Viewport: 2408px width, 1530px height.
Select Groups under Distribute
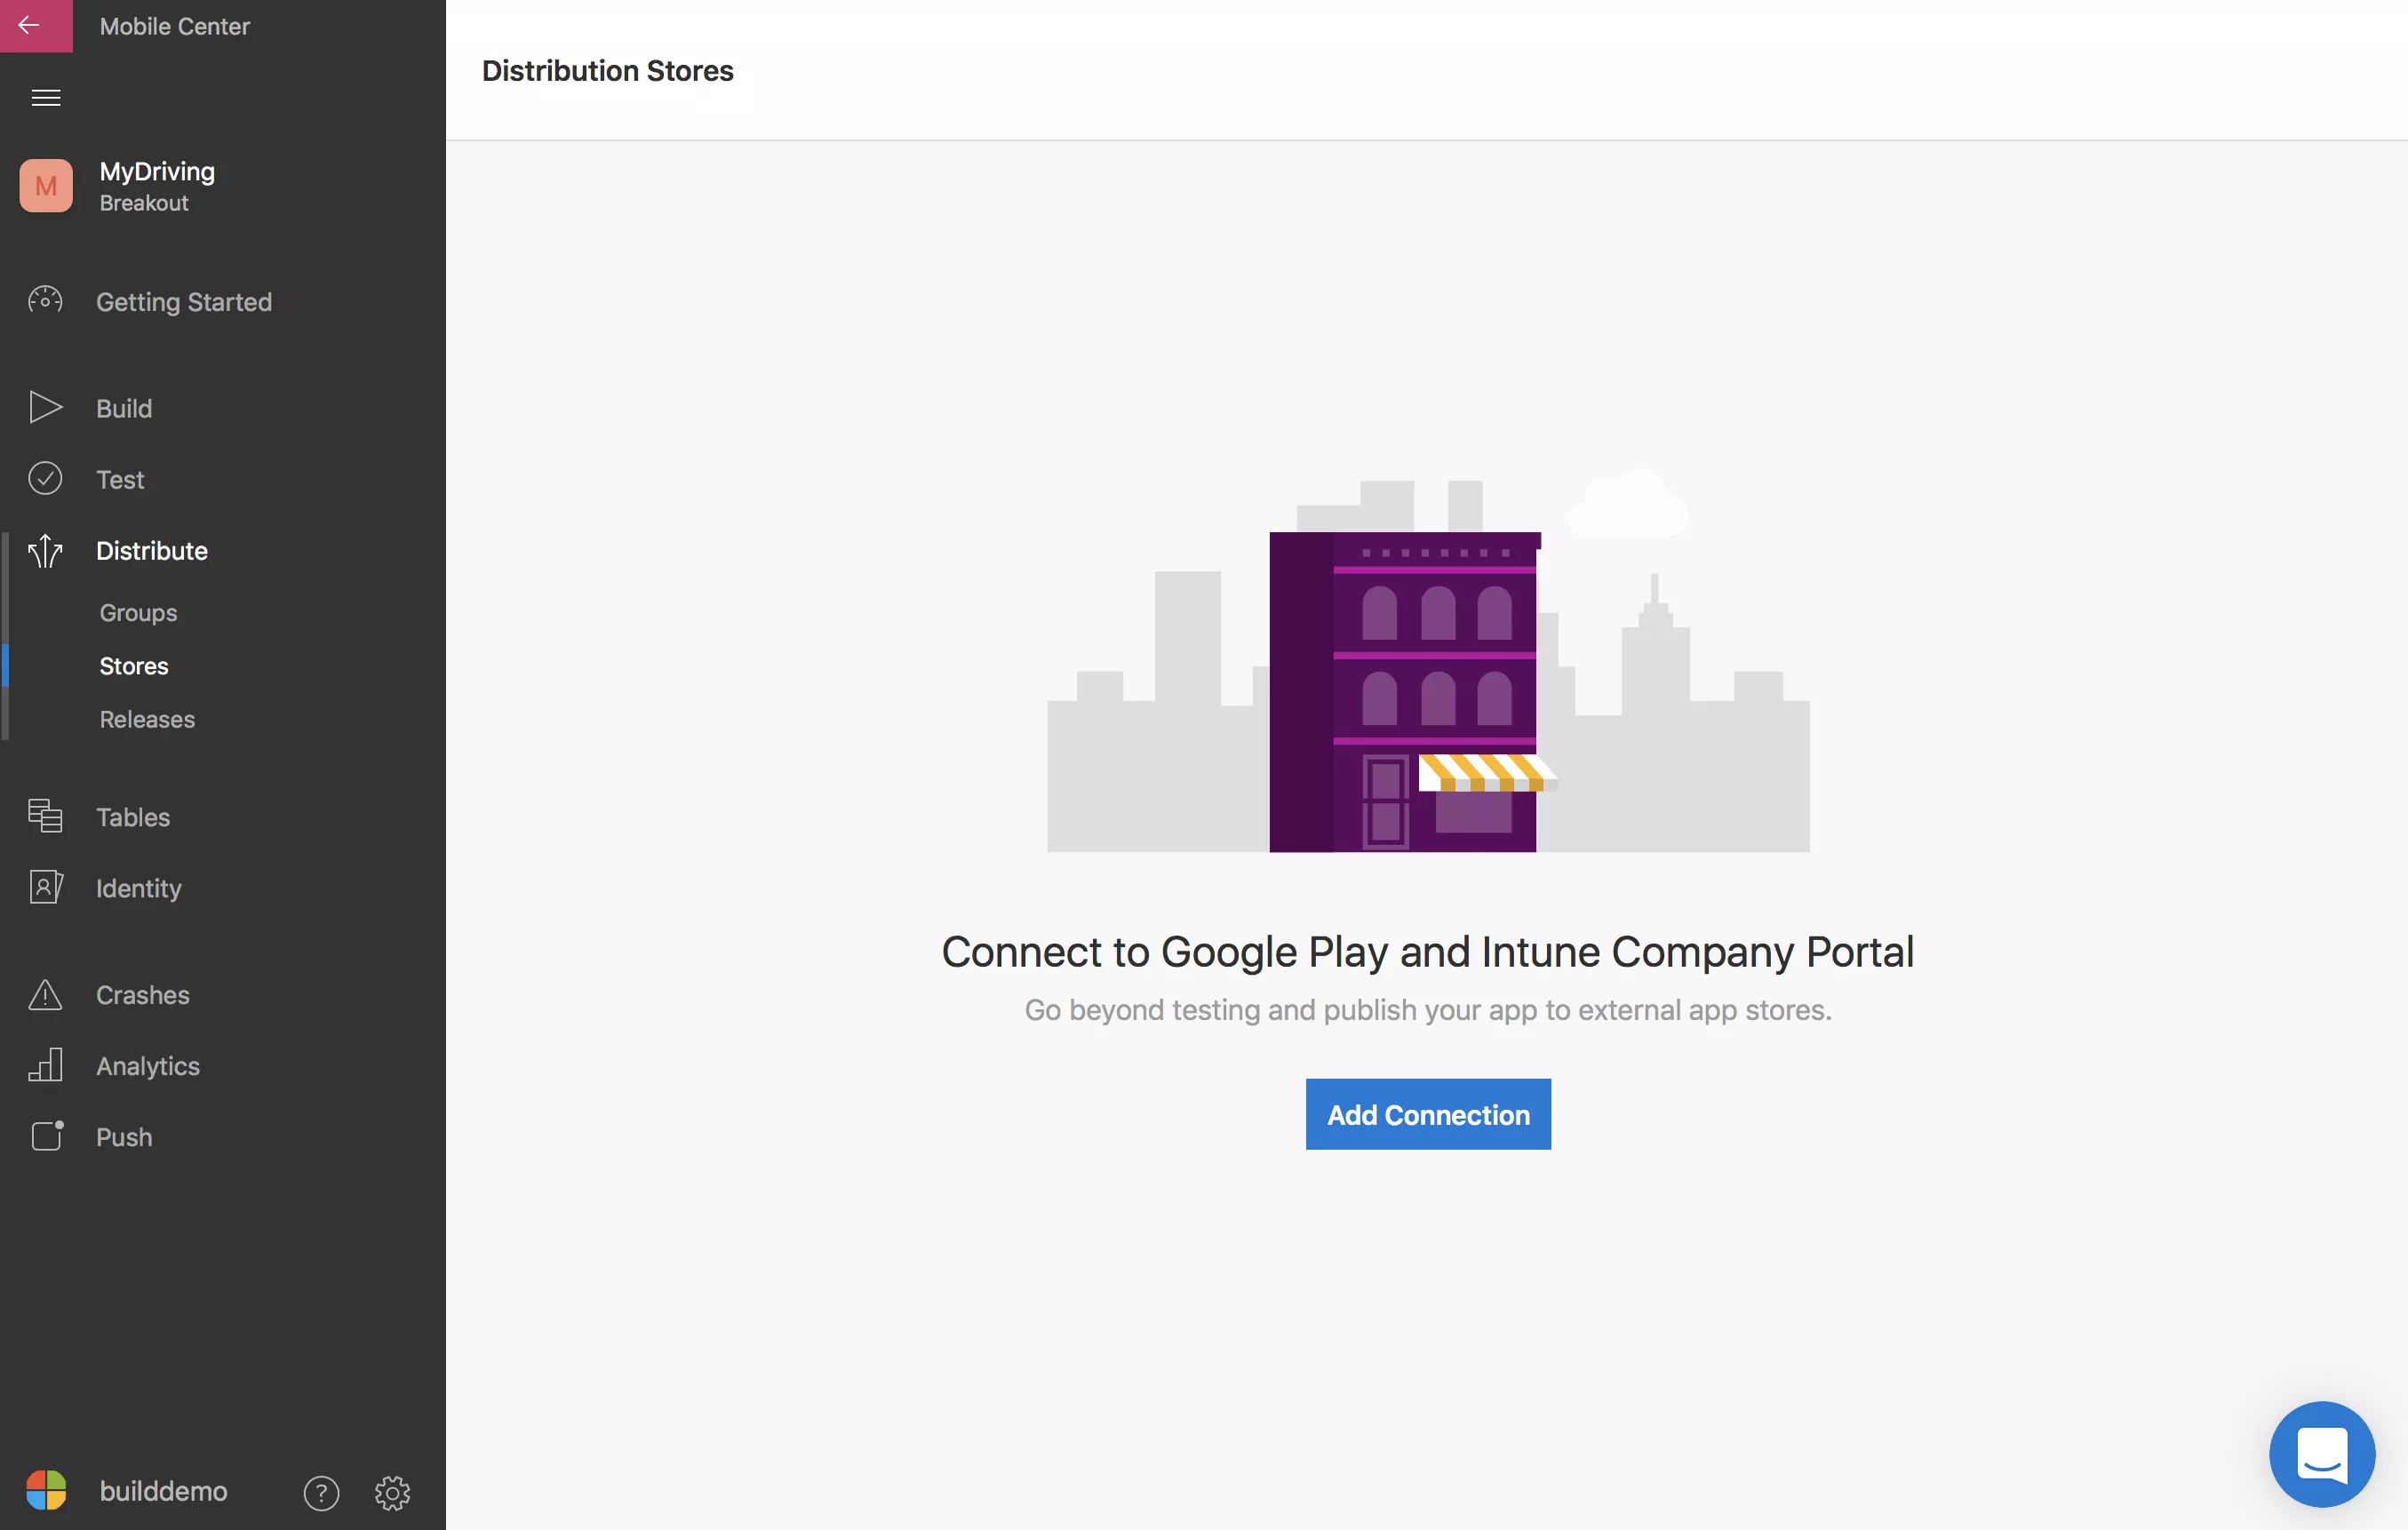138,612
